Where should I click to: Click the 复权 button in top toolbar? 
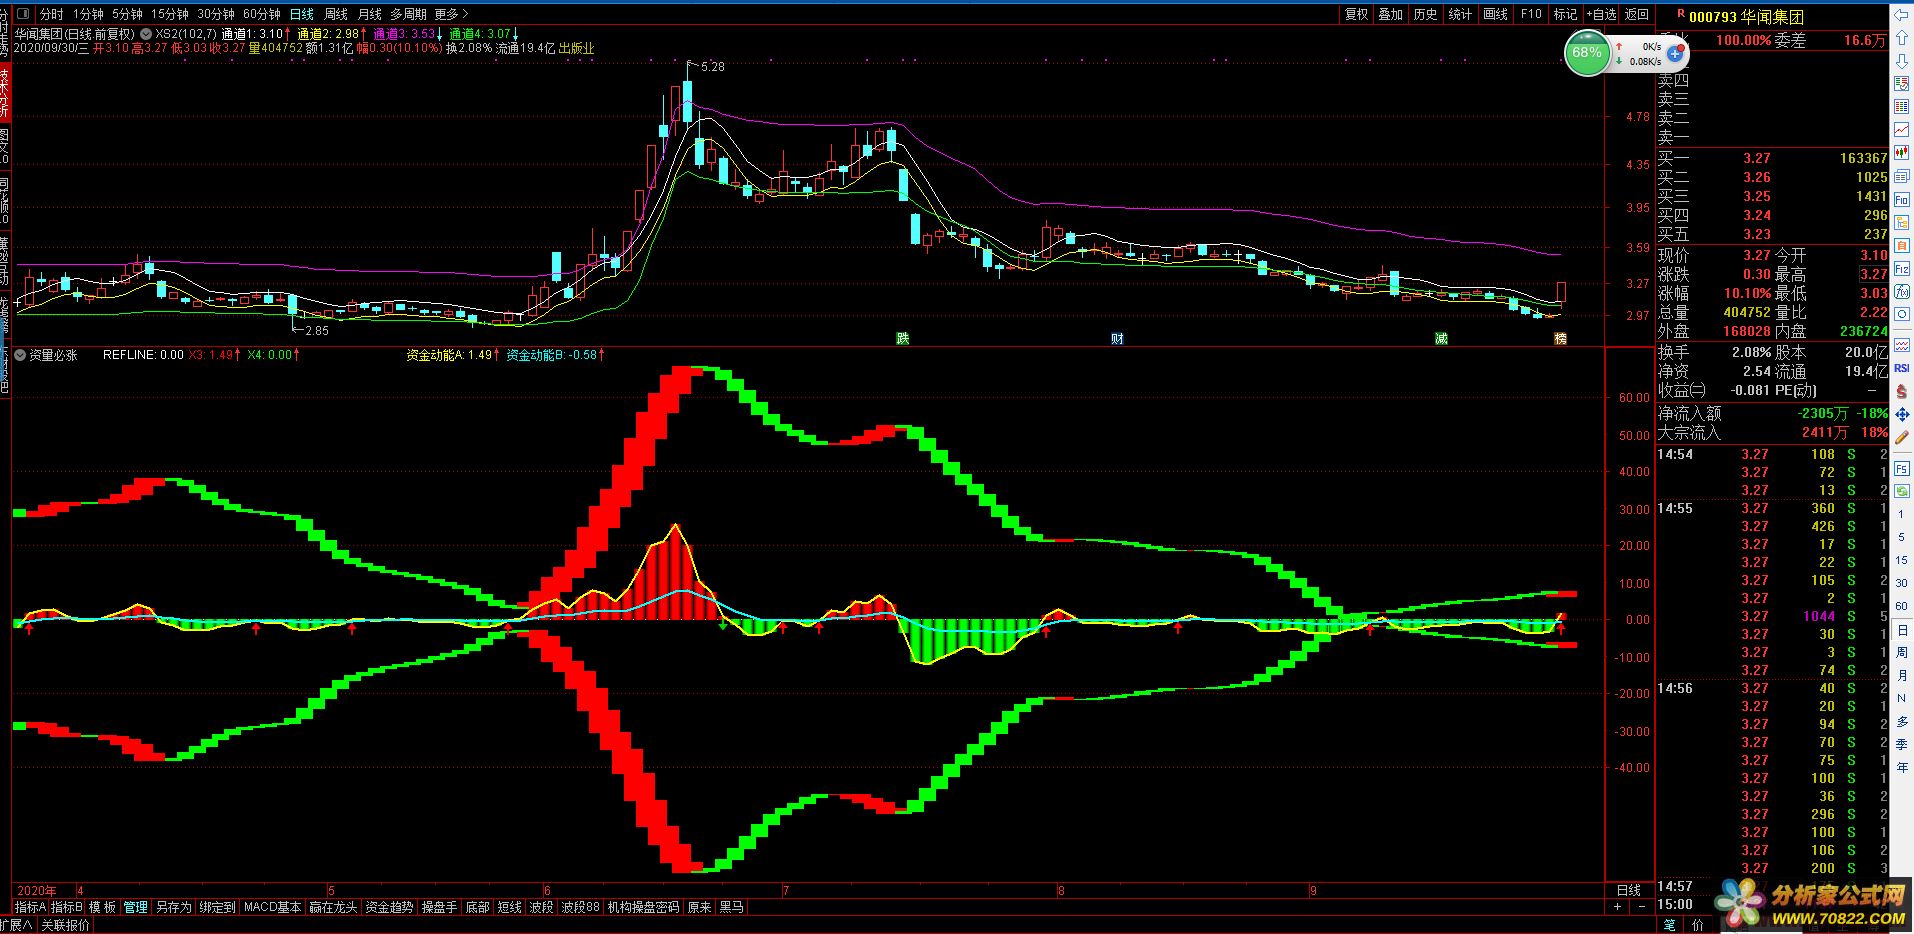click(1356, 14)
